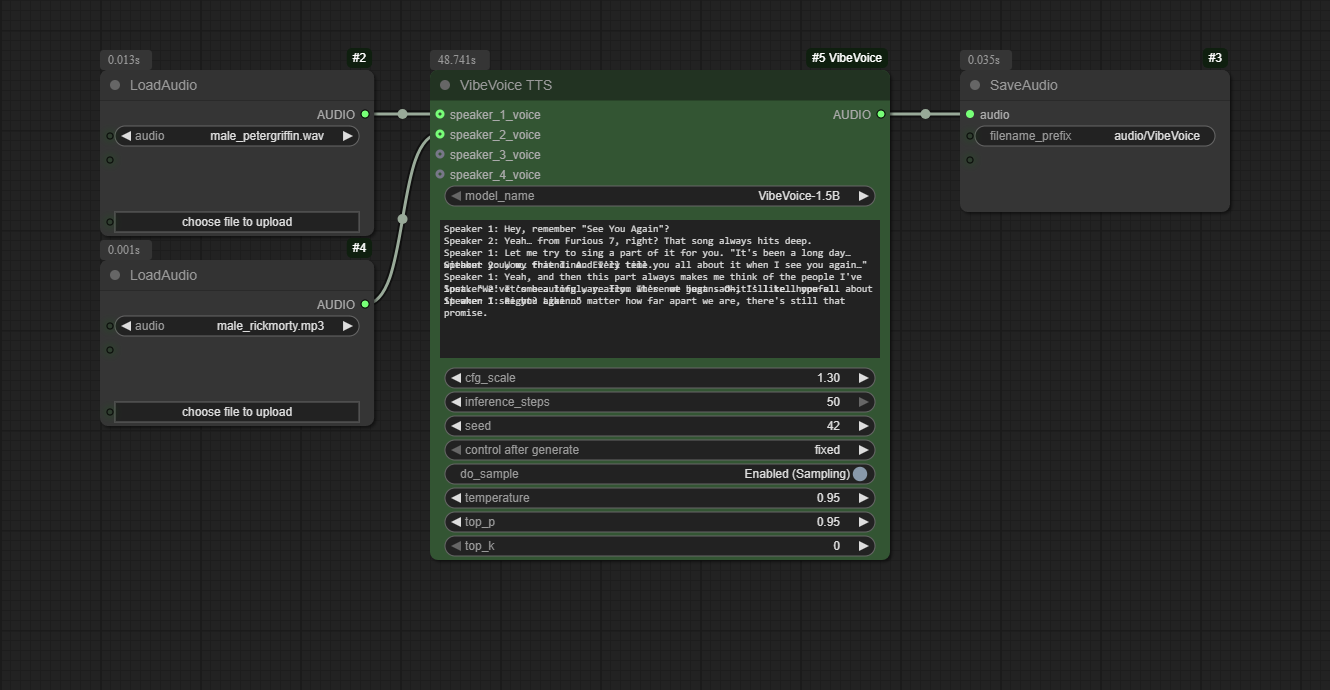
Task: Adjust the cfg_scale value widget
Action: 659,378
